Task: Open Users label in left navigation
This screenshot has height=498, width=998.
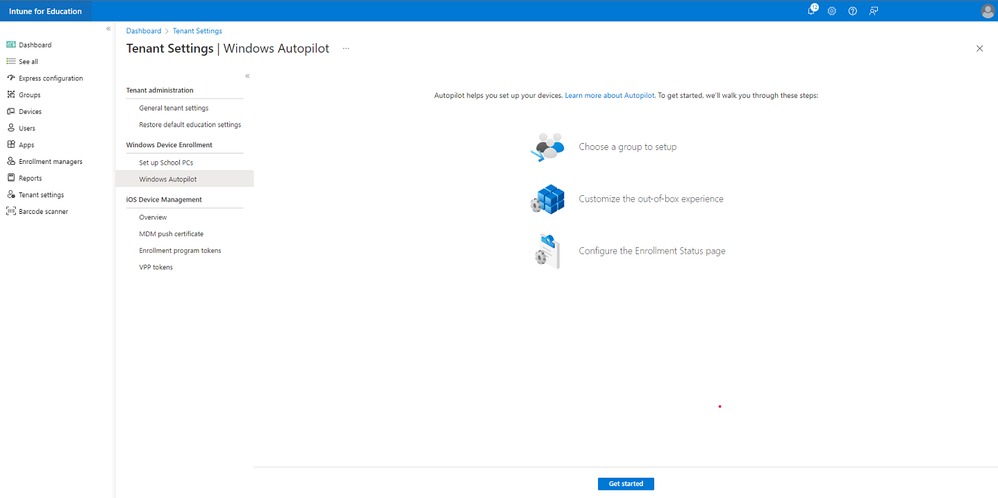Action: click(27, 128)
